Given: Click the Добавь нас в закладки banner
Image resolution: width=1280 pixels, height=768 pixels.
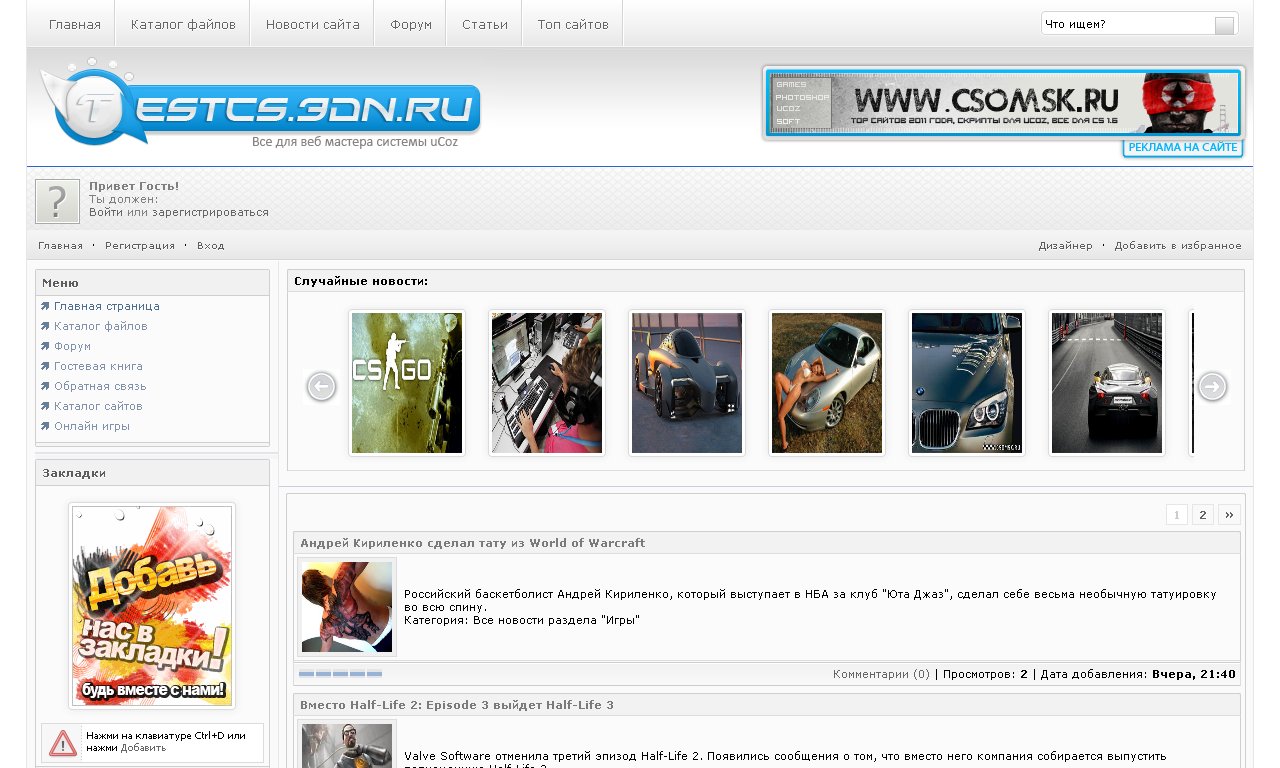Looking at the screenshot, I should [152, 605].
